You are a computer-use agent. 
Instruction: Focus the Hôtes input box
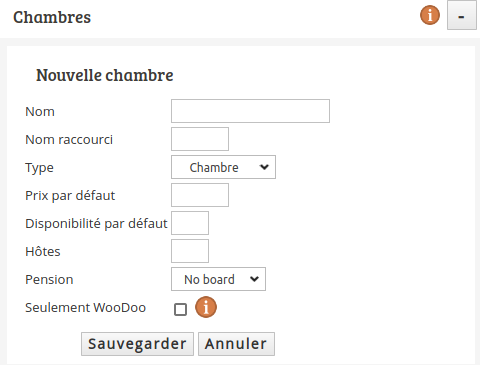190,251
